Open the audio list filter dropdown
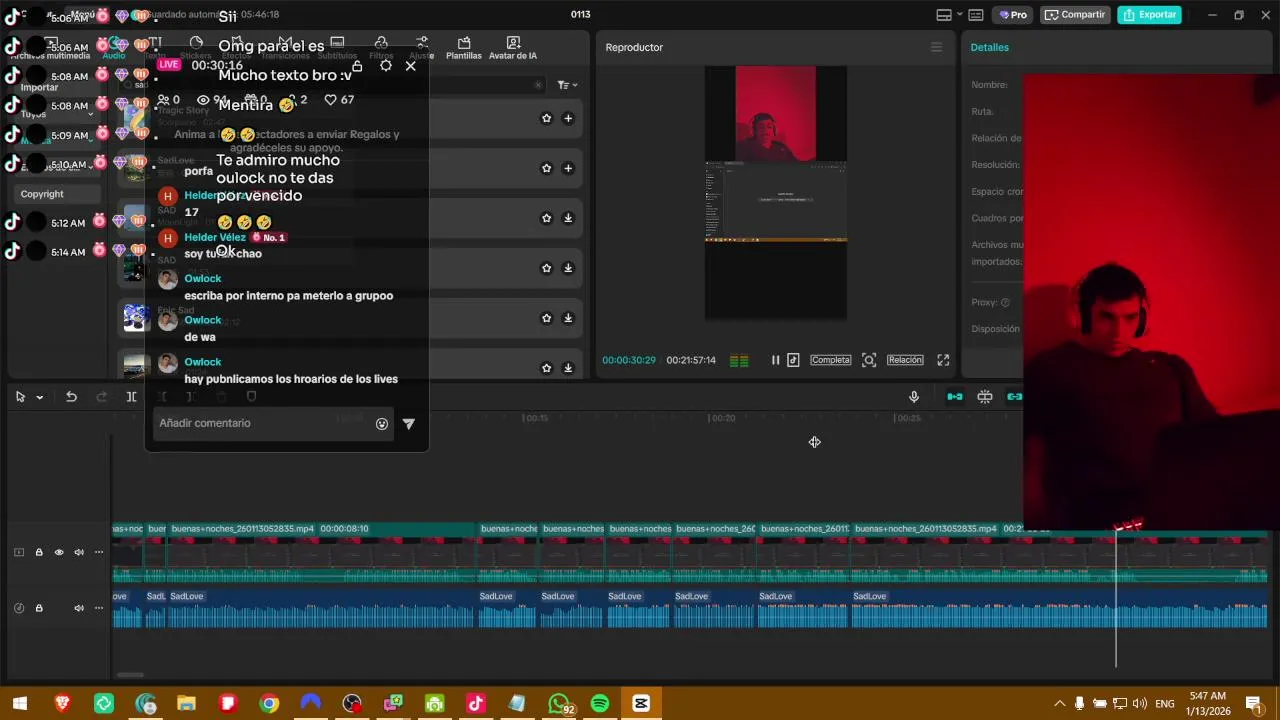Image resolution: width=1280 pixels, height=720 pixels. pos(567,85)
